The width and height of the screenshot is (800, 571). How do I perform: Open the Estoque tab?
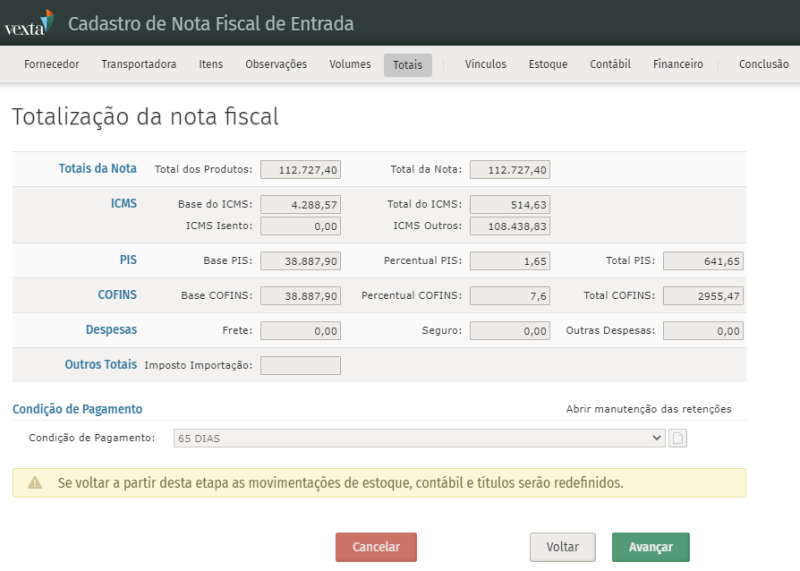(548, 65)
